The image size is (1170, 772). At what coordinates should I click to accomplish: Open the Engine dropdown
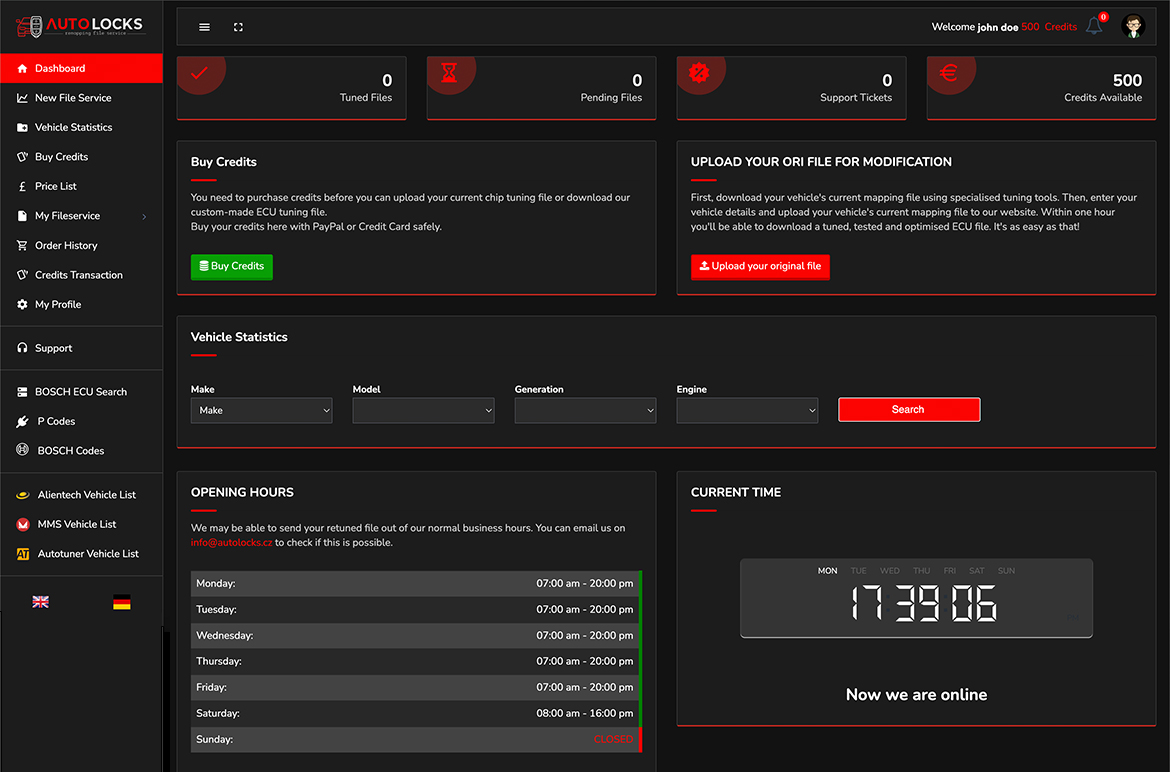point(747,410)
